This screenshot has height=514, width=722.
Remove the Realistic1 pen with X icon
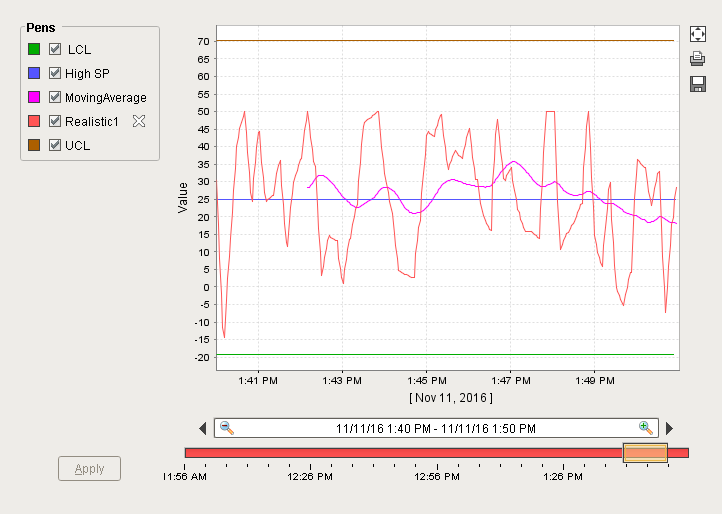139,121
